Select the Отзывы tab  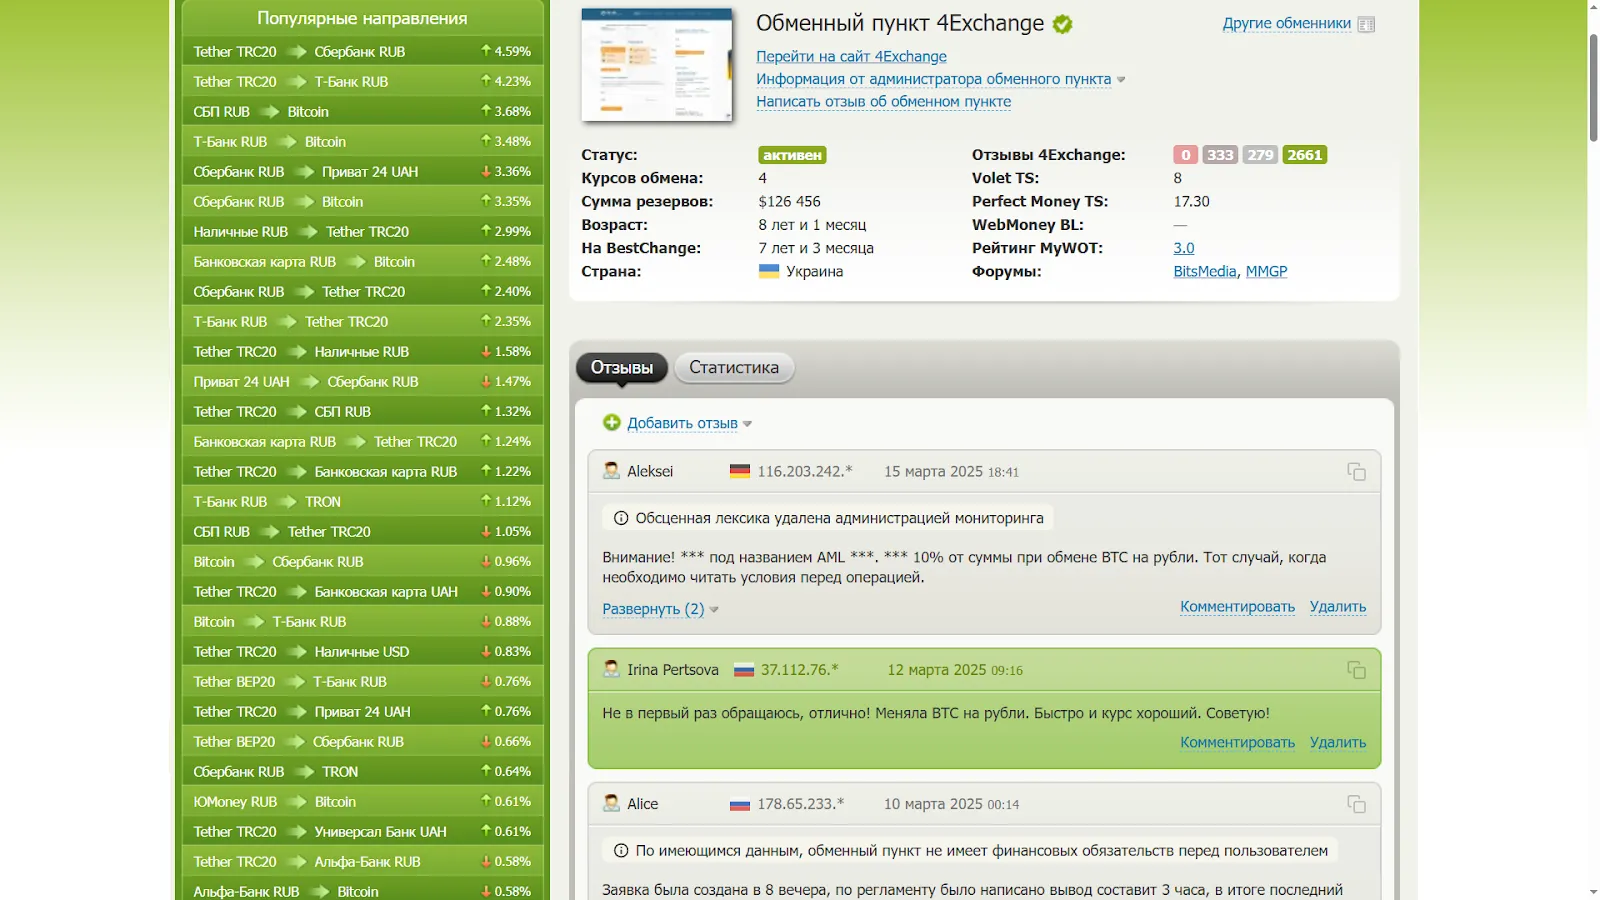[x=622, y=367]
